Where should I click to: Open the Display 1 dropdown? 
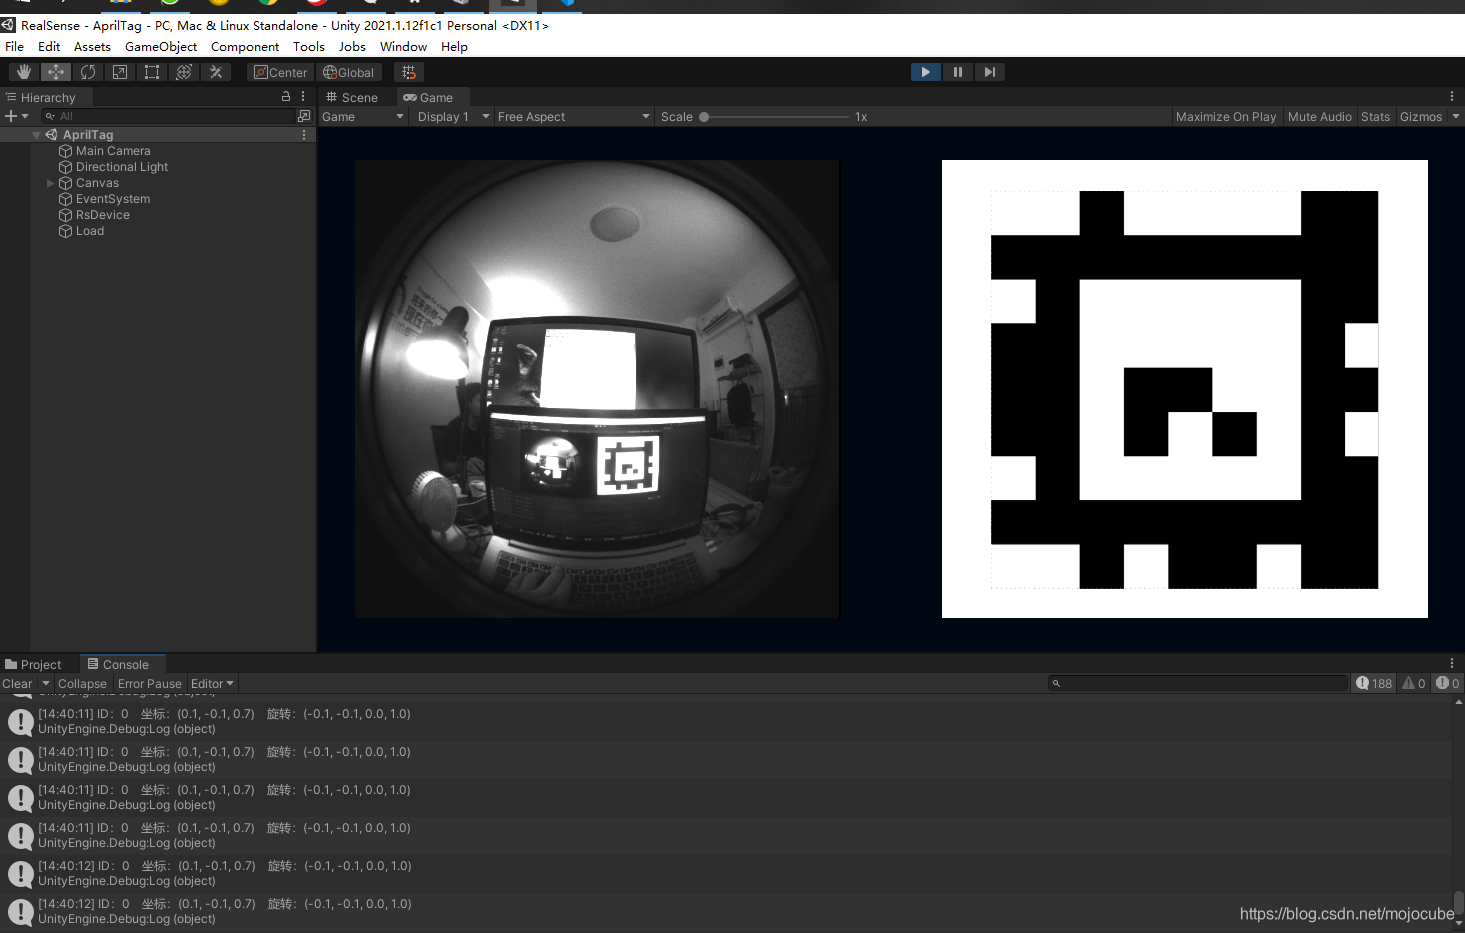(453, 117)
